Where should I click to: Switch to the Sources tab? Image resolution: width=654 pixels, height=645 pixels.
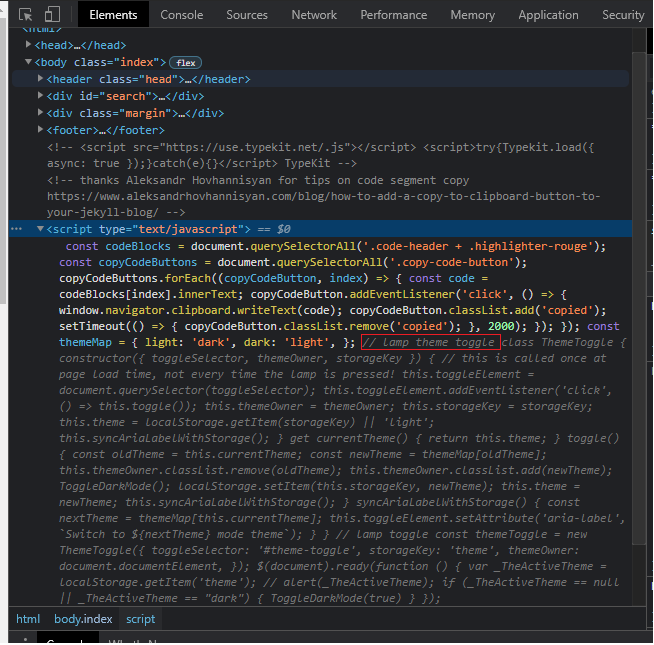[247, 15]
